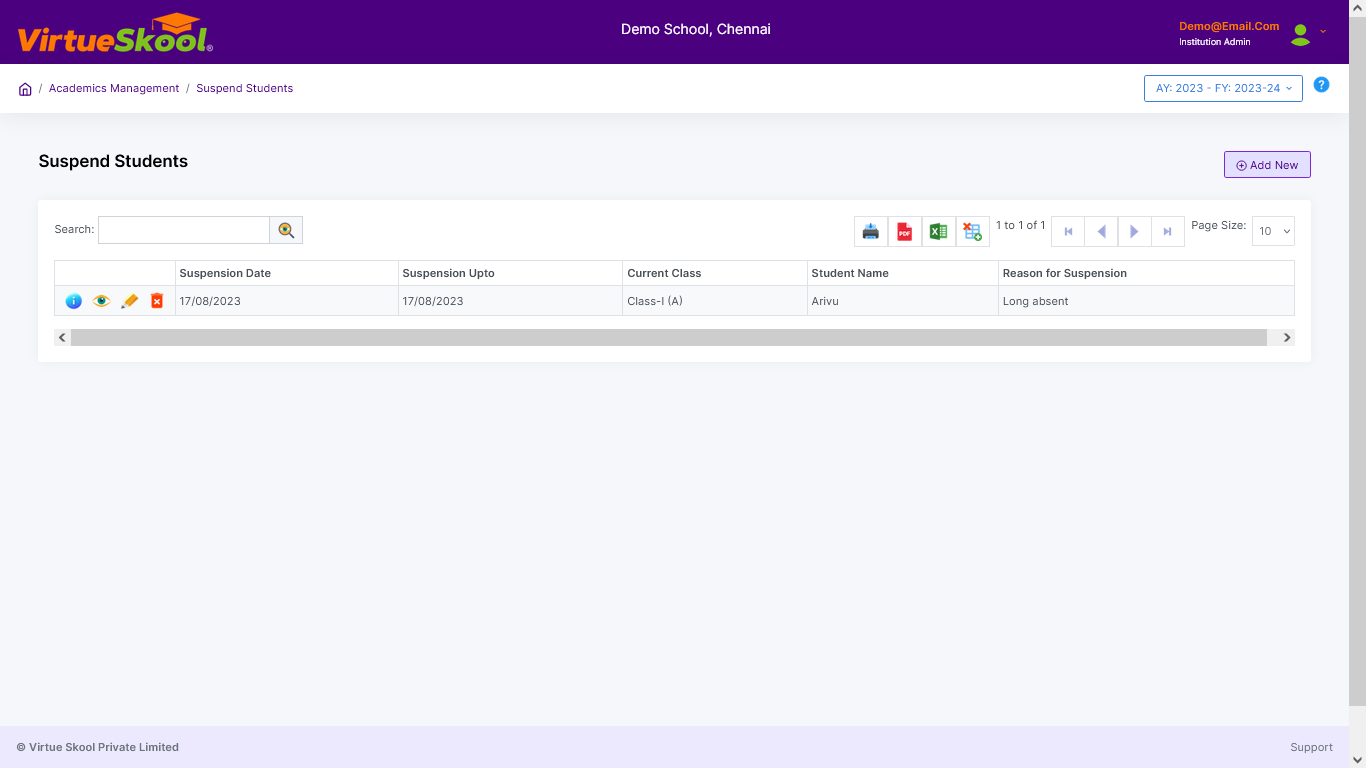Sort by Reason for Suspension header

pyautogui.click(x=1146, y=273)
